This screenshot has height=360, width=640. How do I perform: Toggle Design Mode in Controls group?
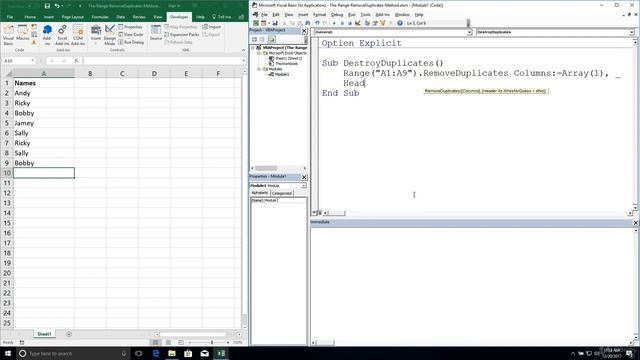(x=109, y=35)
